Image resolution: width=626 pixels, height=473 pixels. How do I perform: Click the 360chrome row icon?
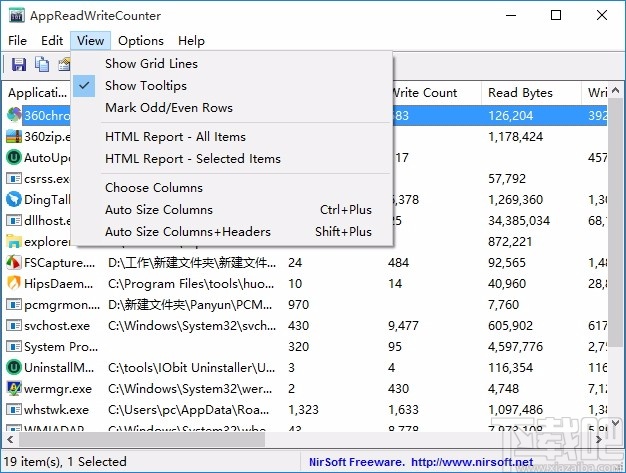14,115
